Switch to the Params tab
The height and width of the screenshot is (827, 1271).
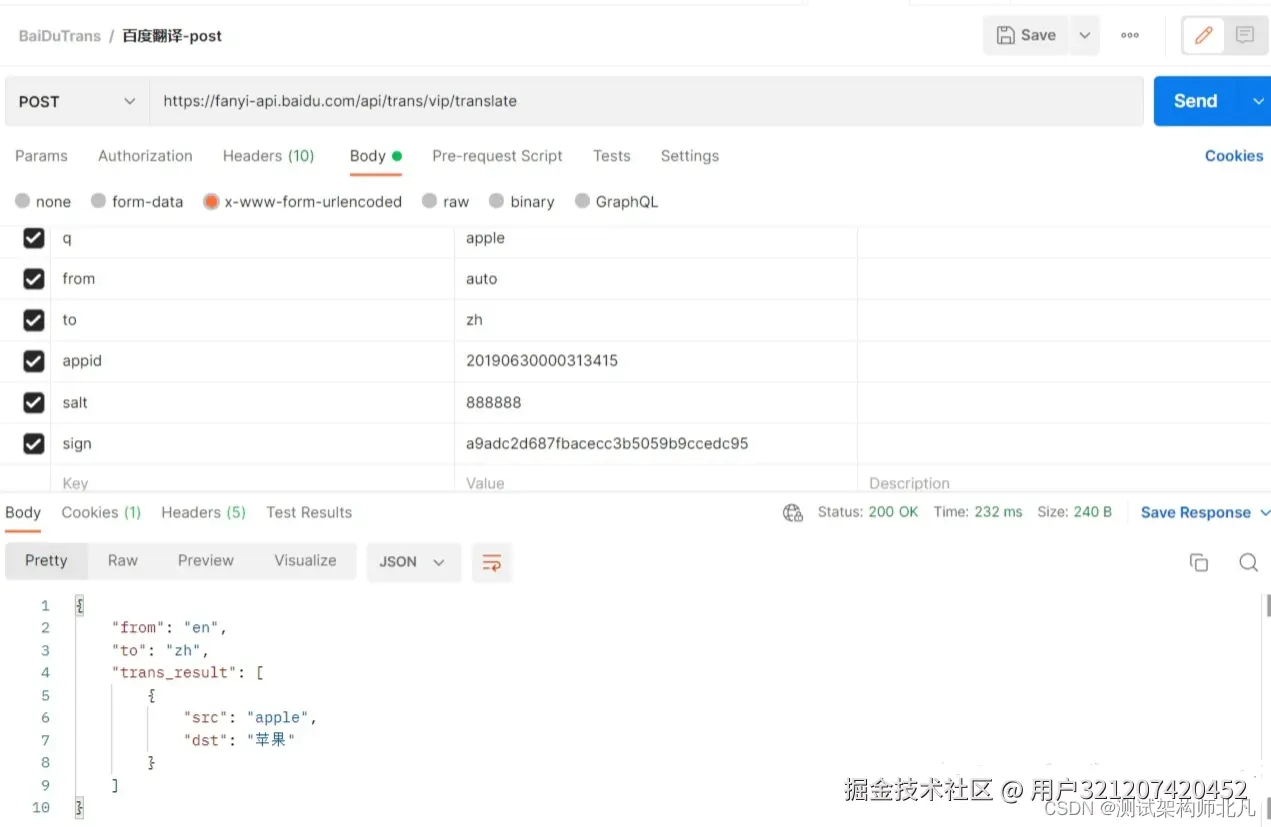[x=41, y=156]
